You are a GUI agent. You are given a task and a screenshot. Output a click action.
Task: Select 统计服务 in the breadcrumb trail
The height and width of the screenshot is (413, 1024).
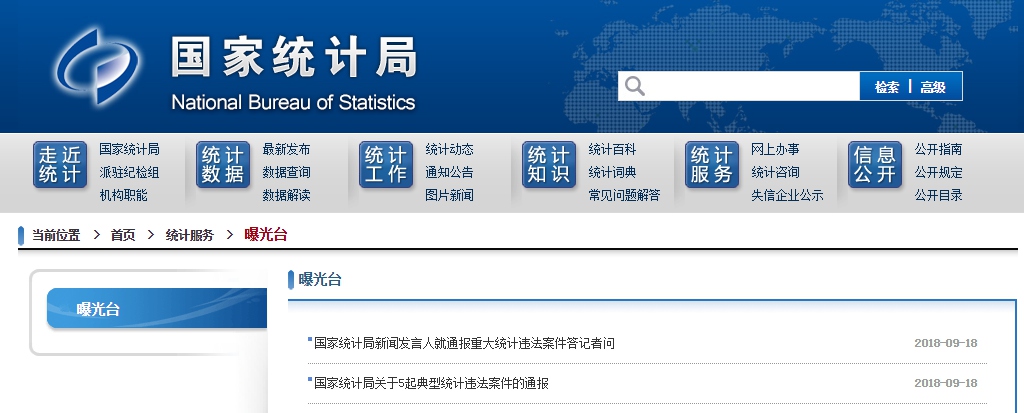coord(190,235)
